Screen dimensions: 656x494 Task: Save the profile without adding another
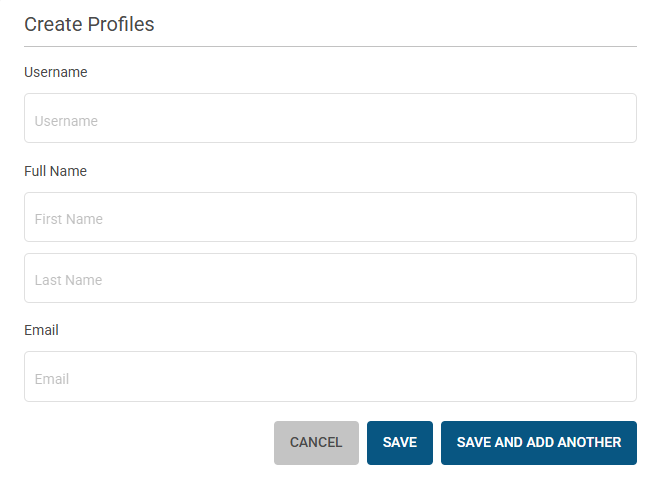[x=400, y=443]
